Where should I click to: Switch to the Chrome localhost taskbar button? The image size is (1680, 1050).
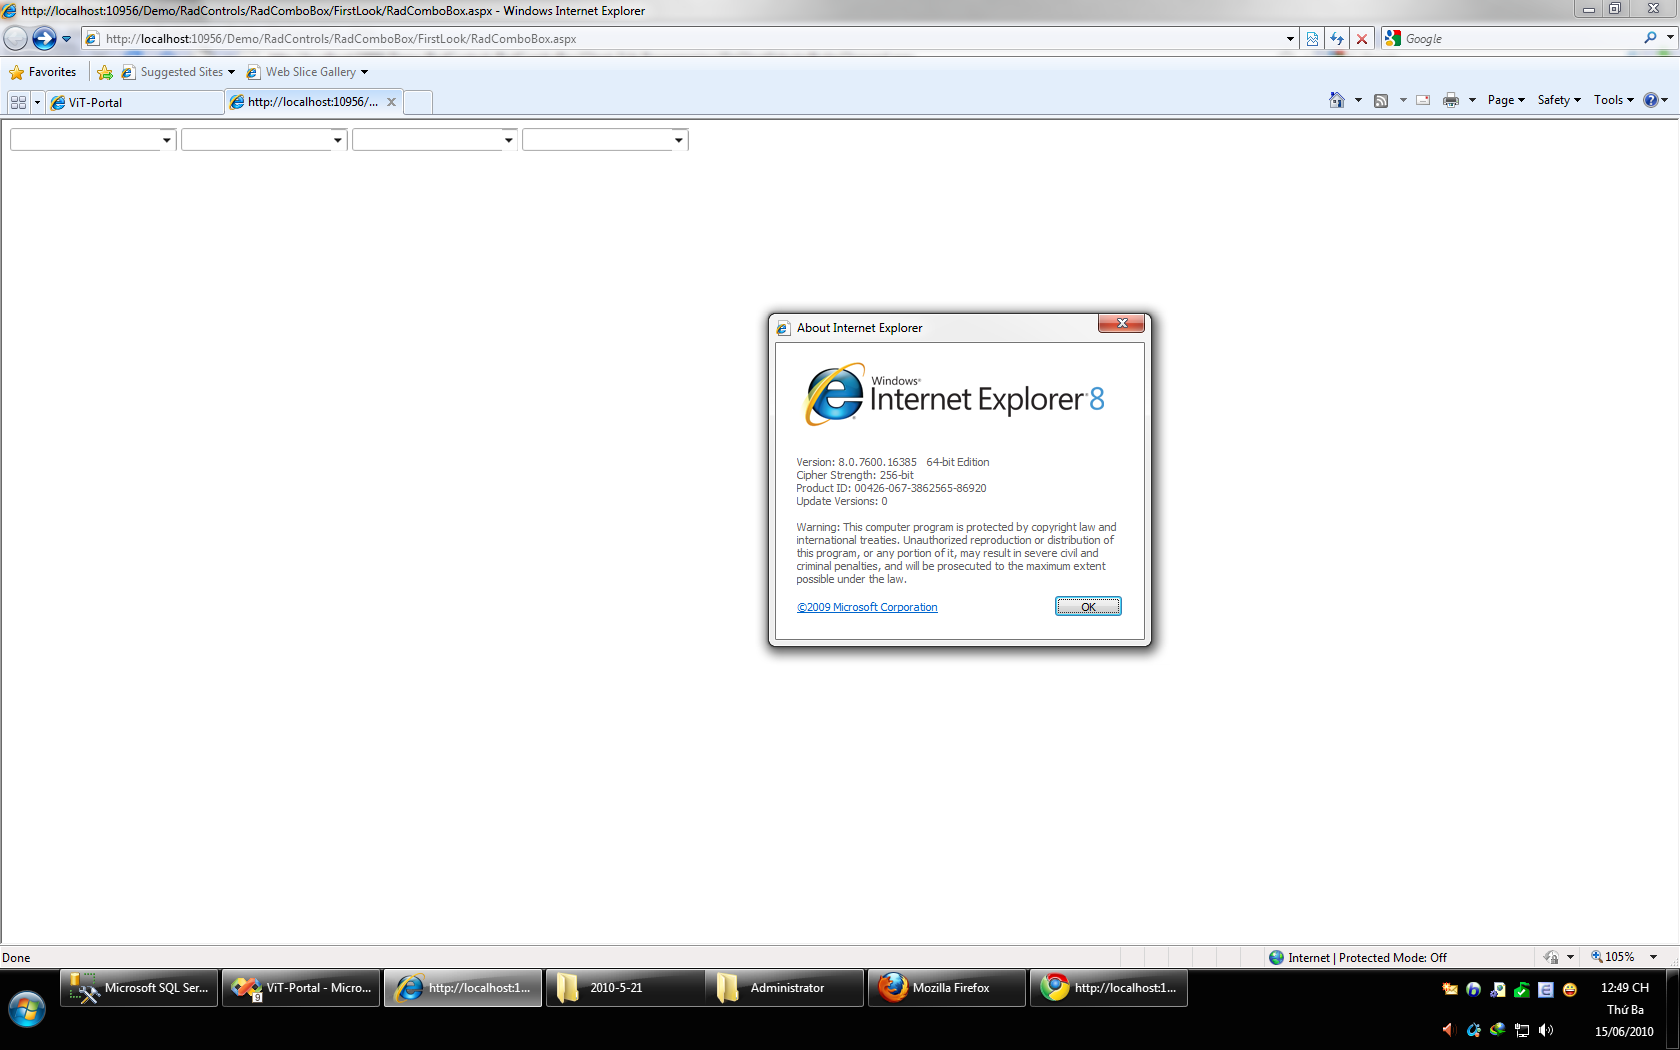click(x=1109, y=988)
